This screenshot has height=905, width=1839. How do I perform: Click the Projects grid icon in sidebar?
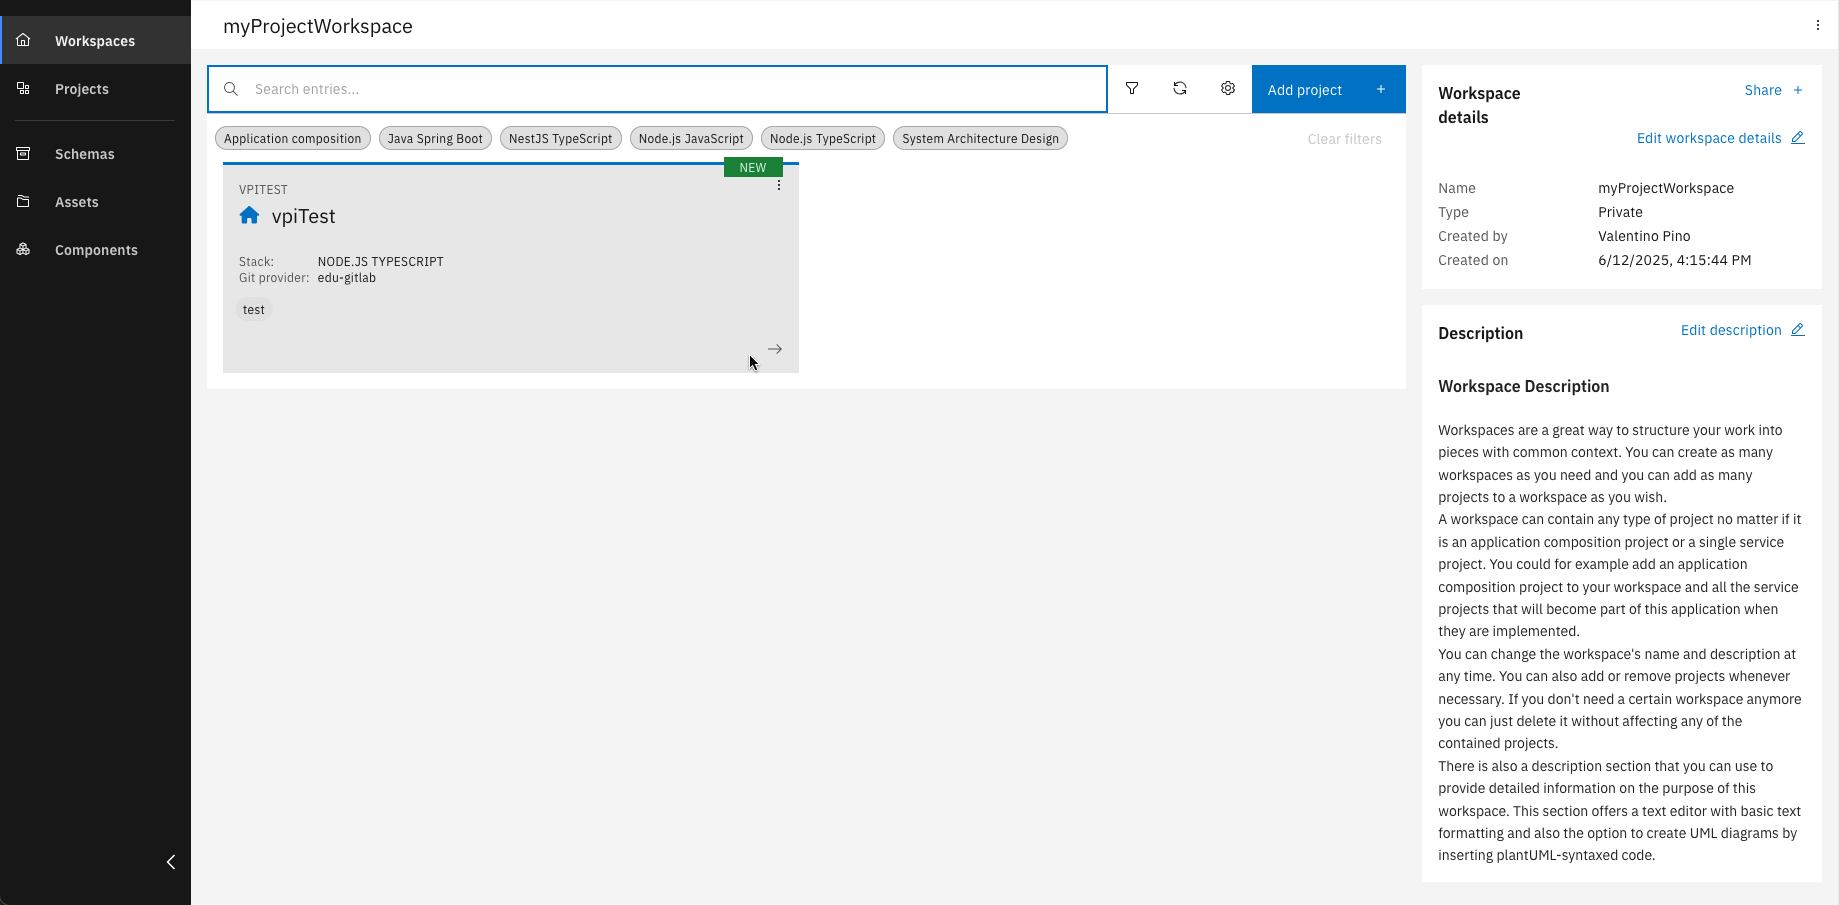(23, 88)
